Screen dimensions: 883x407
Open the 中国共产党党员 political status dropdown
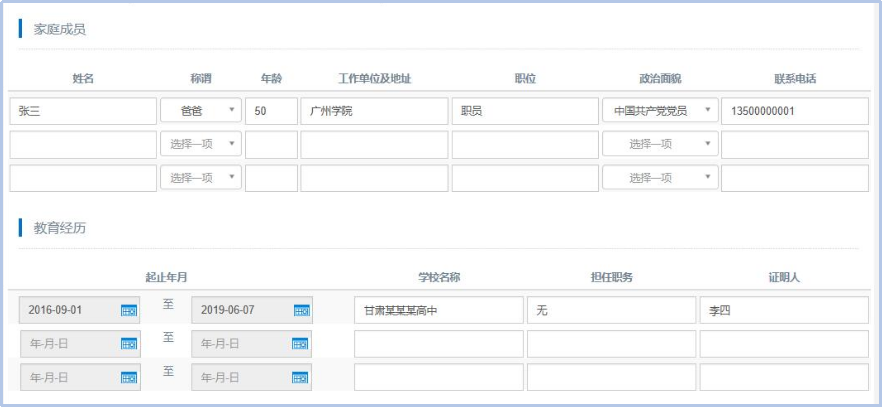pos(660,111)
